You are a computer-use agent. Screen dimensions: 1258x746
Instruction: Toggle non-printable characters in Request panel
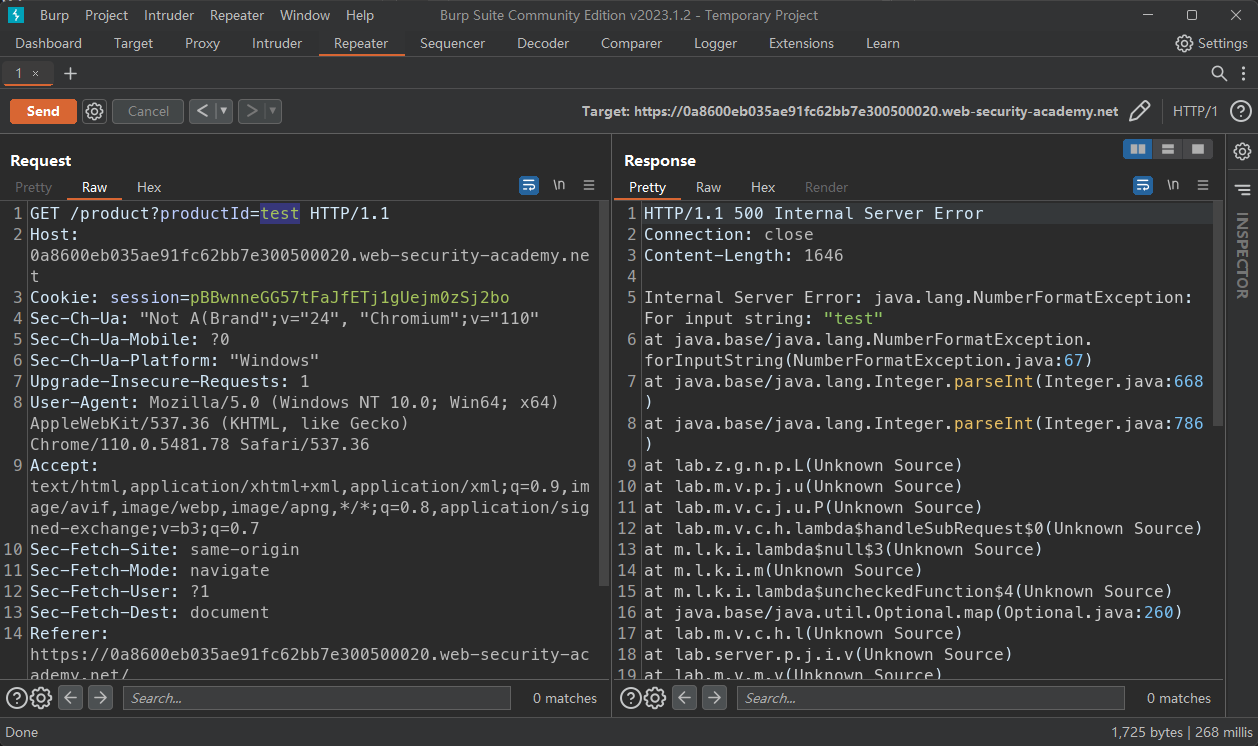pyautogui.click(x=559, y=185)
